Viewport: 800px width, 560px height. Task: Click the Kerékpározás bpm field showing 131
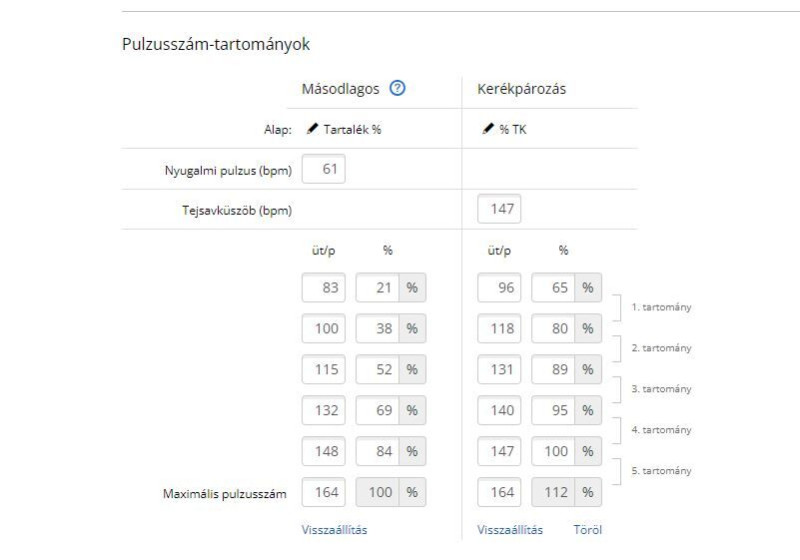[x=499, y=370]
